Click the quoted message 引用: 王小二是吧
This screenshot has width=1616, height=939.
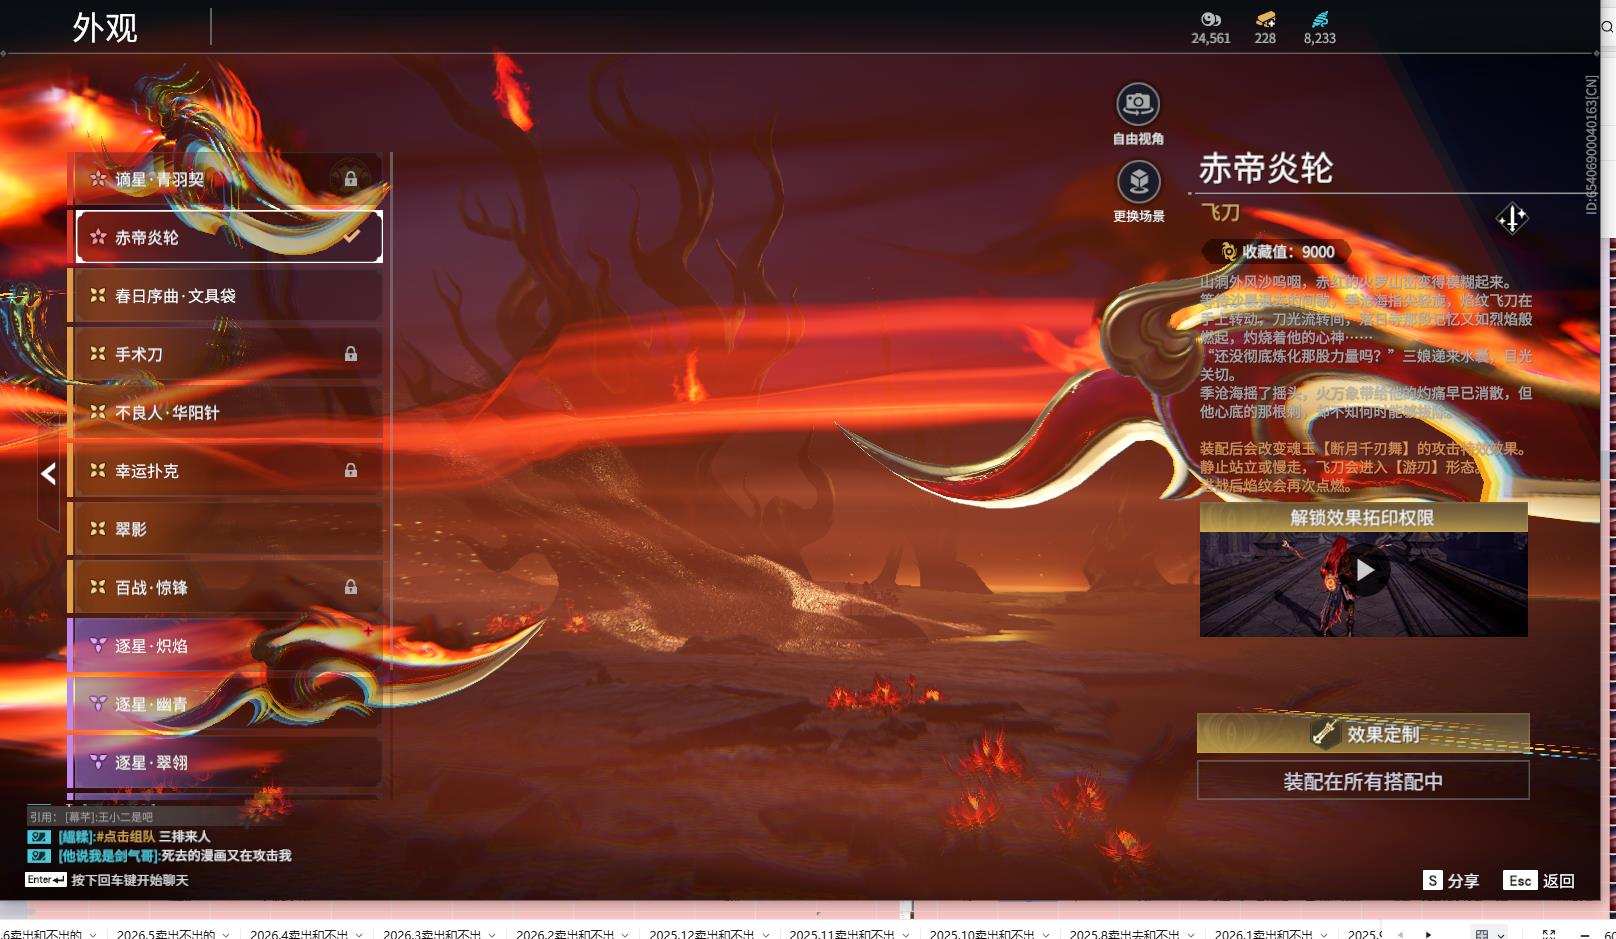pyautogui.click(x=91, y=817)
